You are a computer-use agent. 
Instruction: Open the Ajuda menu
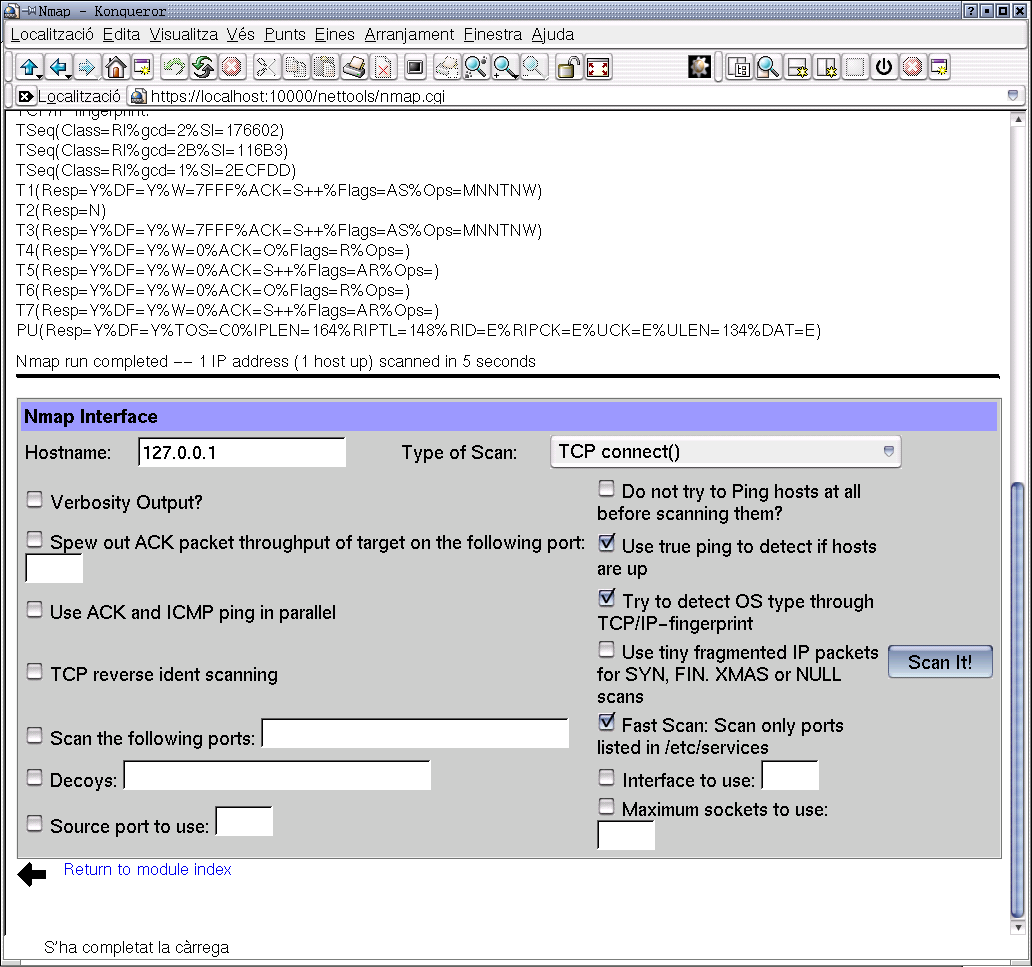[552, 34]
